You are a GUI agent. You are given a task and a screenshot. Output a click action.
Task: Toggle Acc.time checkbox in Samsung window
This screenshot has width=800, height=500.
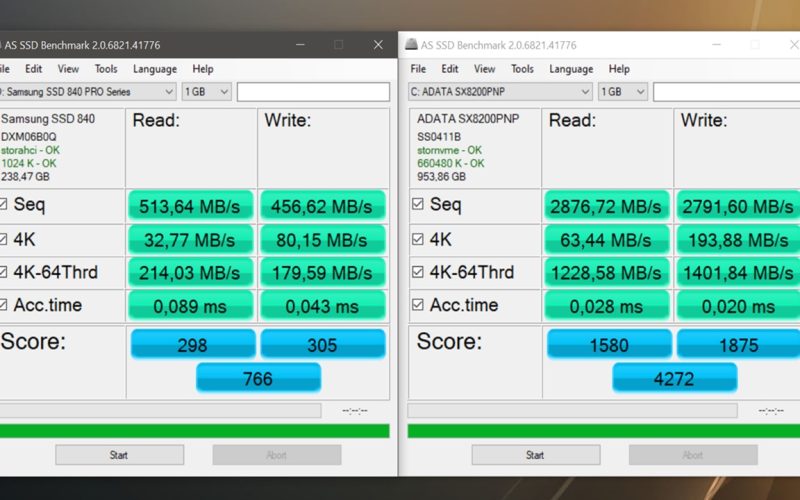tap(3, 305)
